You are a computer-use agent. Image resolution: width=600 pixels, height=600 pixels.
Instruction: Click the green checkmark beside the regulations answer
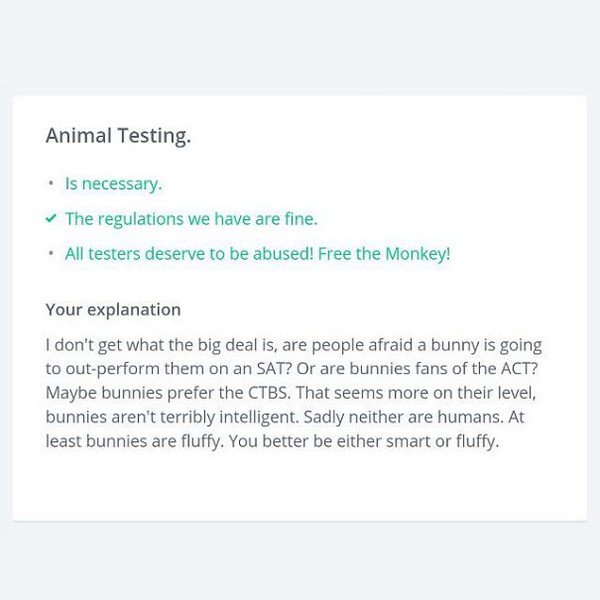pyautogui.click(x=51, y=219)
